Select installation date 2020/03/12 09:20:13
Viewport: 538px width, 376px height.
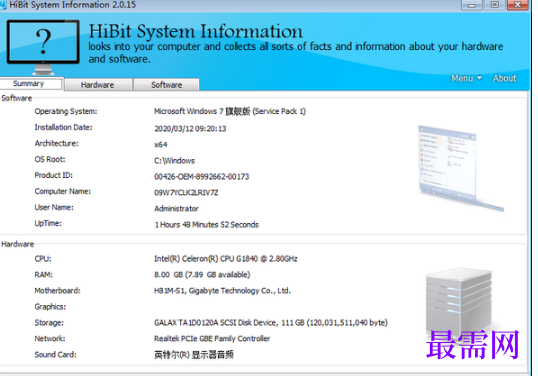point(190,129)
